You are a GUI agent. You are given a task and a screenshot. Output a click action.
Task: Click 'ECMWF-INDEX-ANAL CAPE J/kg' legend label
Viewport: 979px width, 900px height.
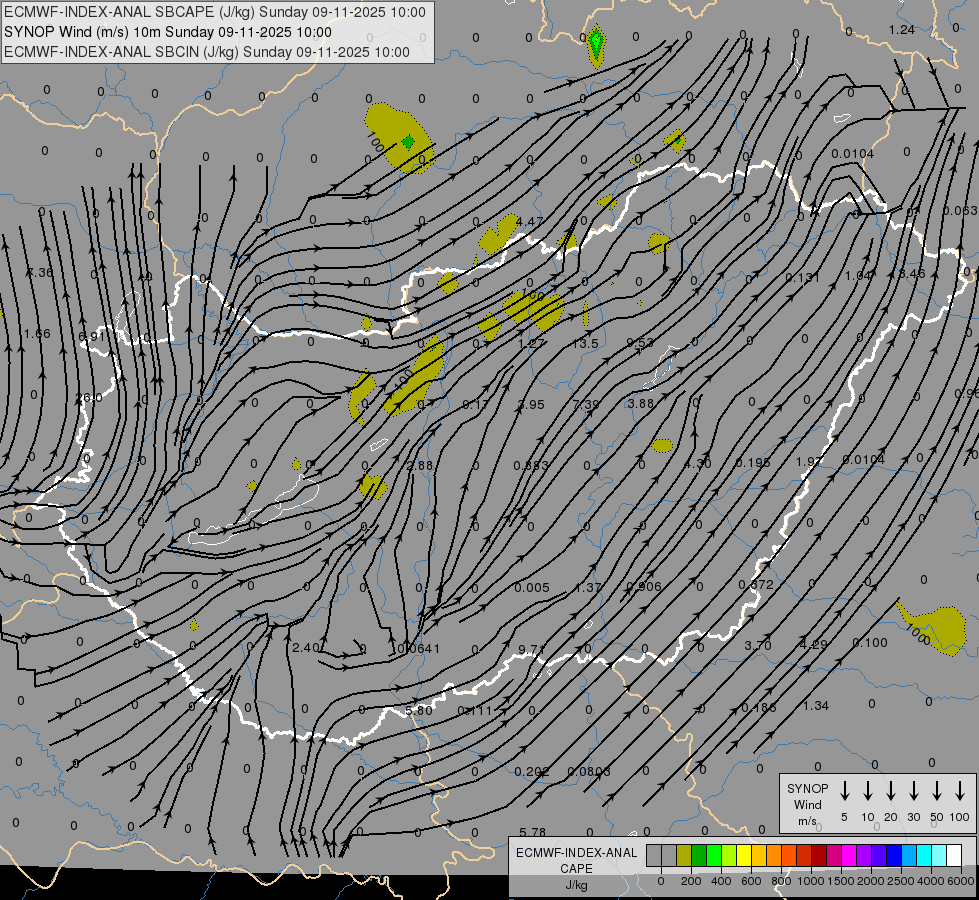(576, 869)
